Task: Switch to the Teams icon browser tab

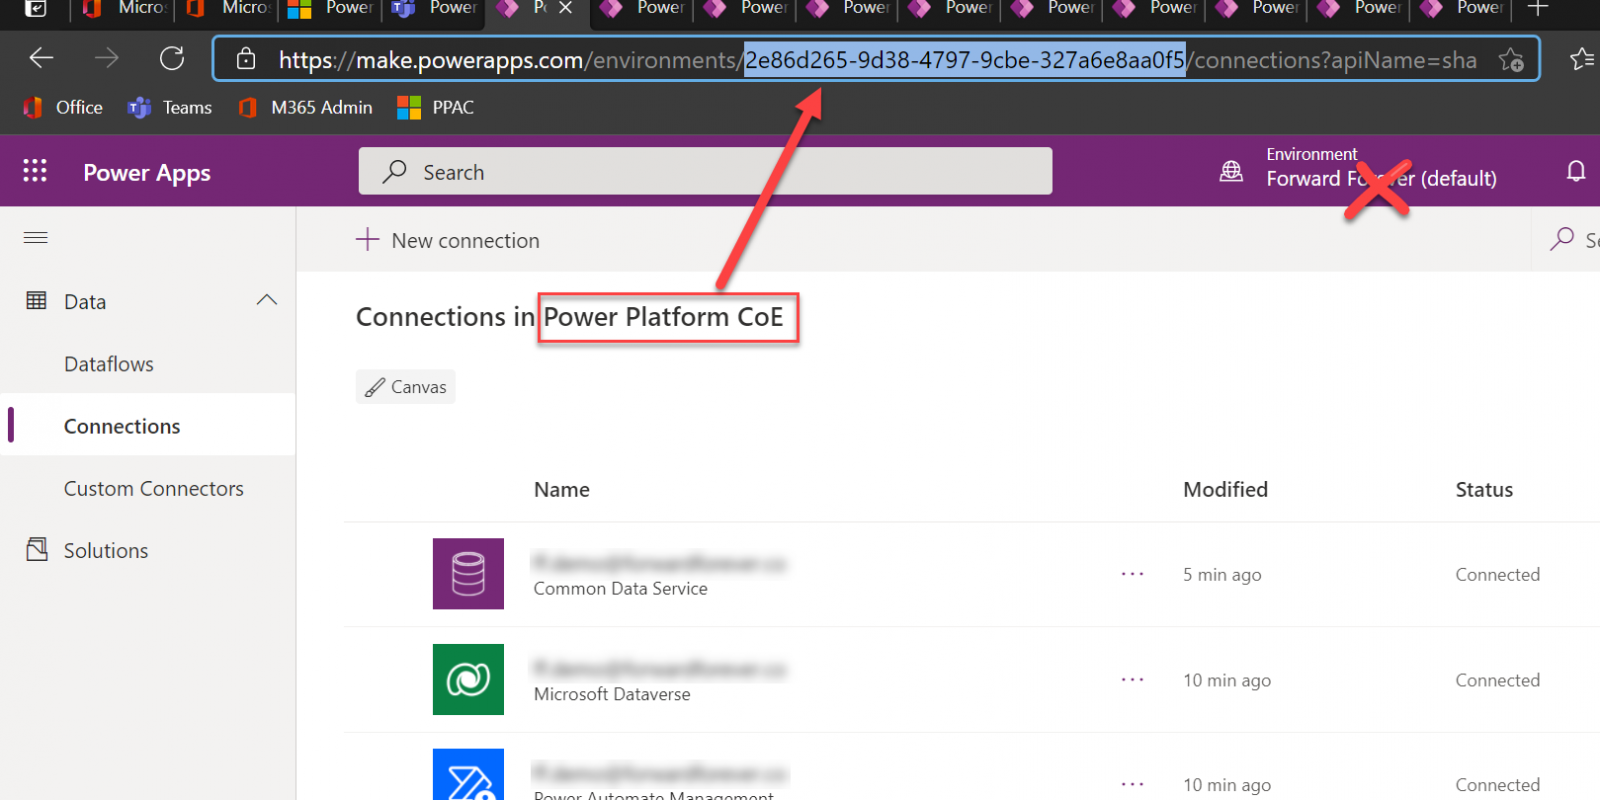Action: (435, 8)
